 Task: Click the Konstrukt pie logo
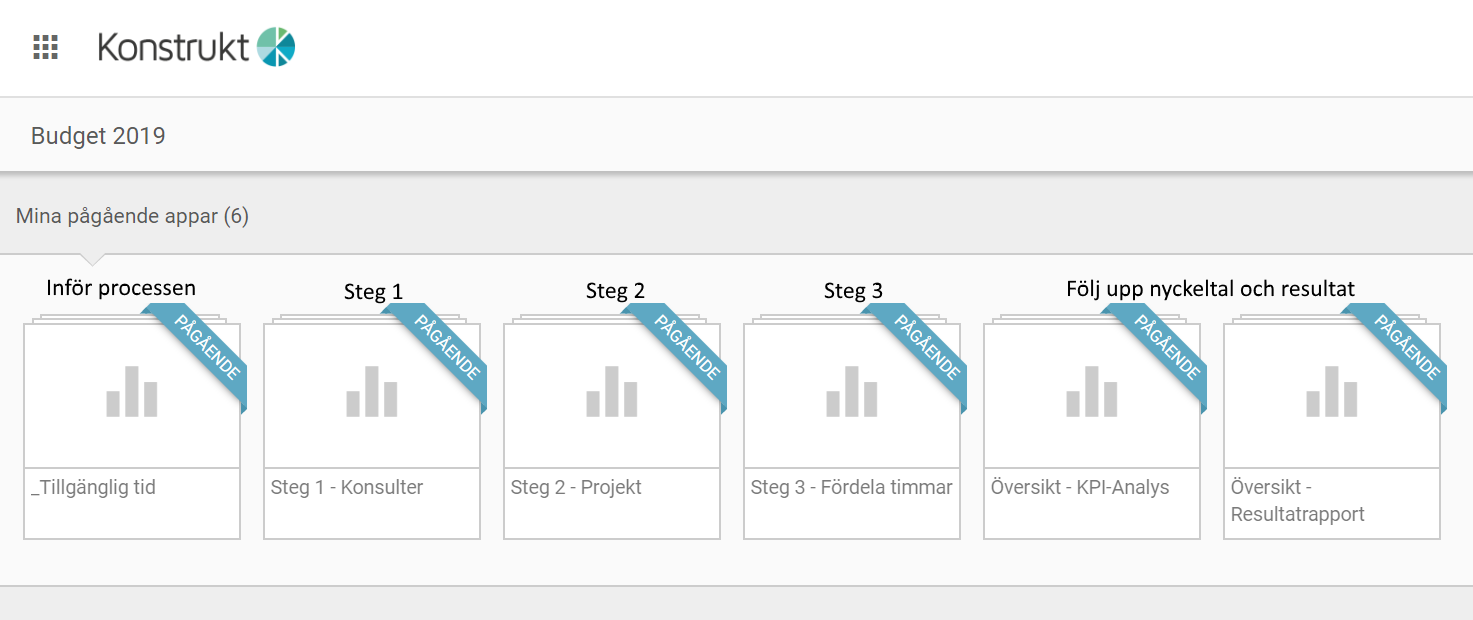276,47
